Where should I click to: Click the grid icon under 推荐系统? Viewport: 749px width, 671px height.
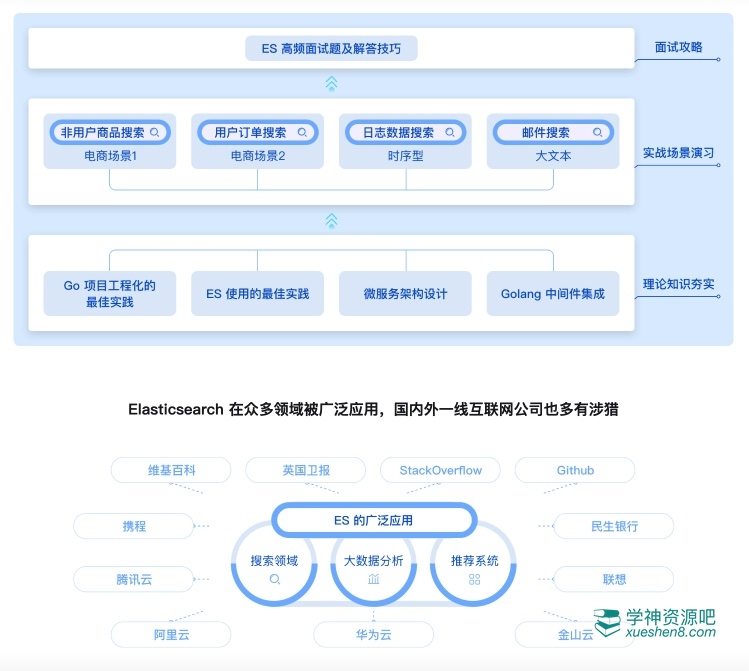coord(473,579)
